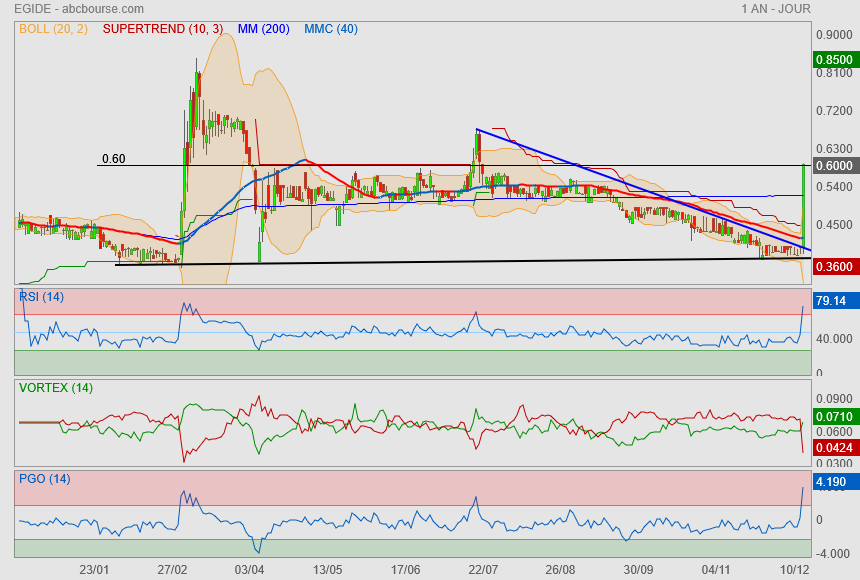Click the orange 0.6000 price tag
Viewport: 860px width, 580px height.
[x=833, y=165]
